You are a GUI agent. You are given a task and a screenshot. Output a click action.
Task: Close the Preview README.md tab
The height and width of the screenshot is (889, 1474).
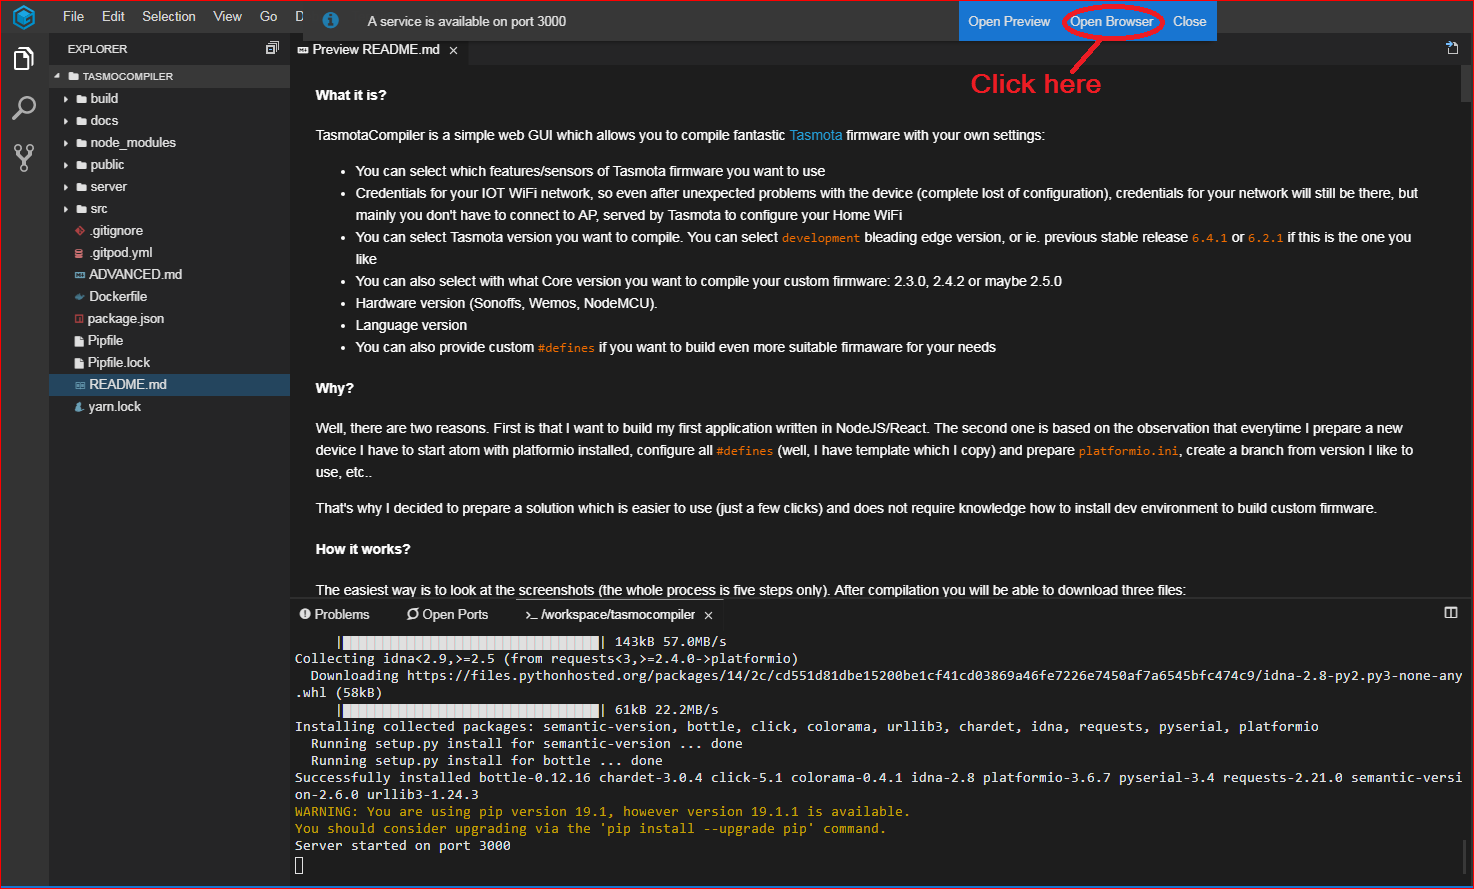[x=453, y=50]
